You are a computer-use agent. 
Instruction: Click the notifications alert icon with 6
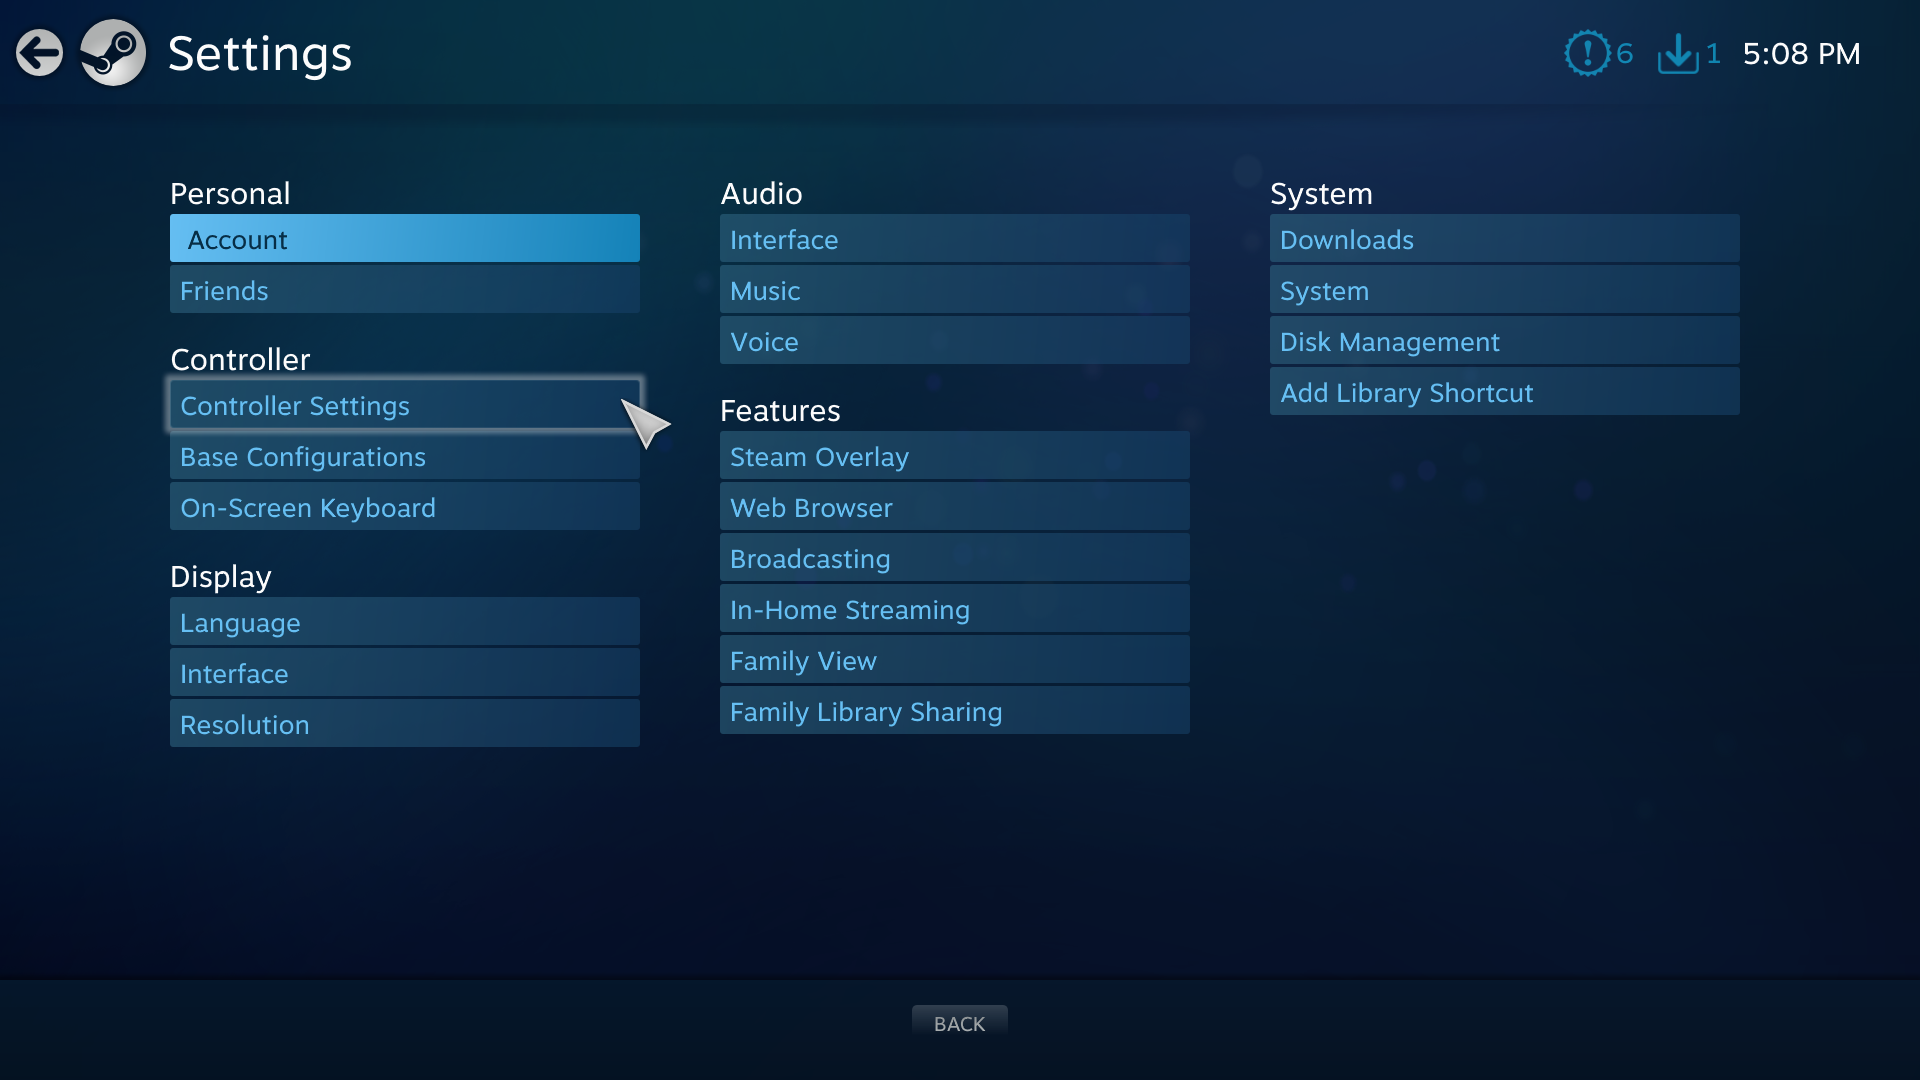1589,53
